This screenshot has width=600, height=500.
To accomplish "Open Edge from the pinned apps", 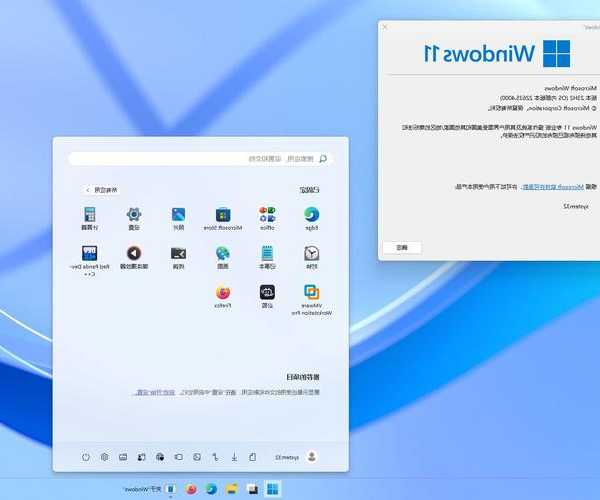I will click(311, 218).
